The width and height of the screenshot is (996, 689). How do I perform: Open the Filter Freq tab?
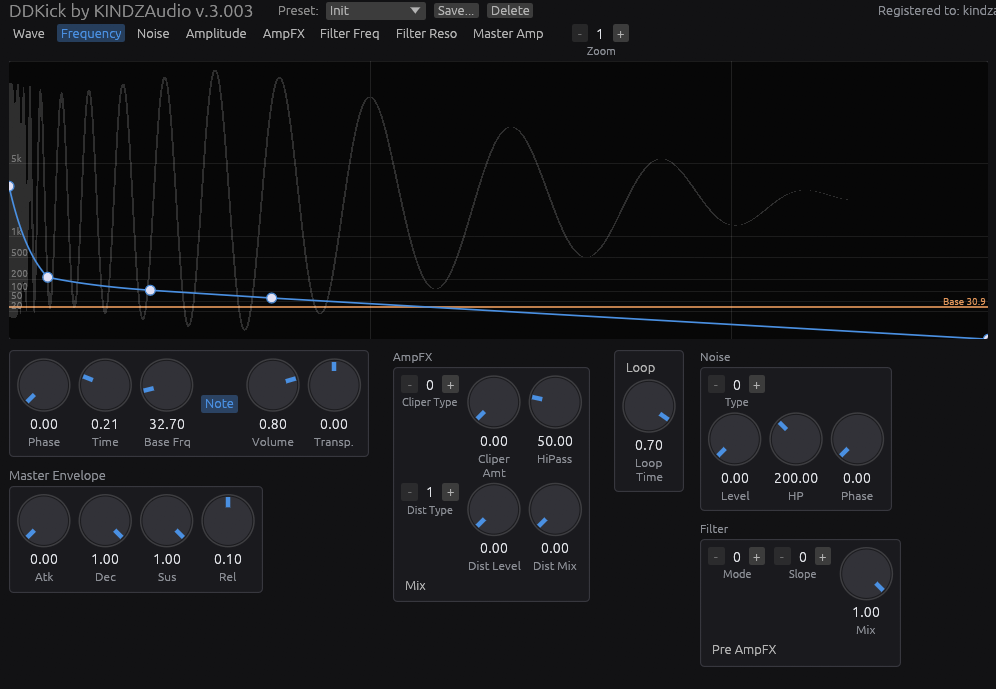pyautogui.click(x=349, y=34)
